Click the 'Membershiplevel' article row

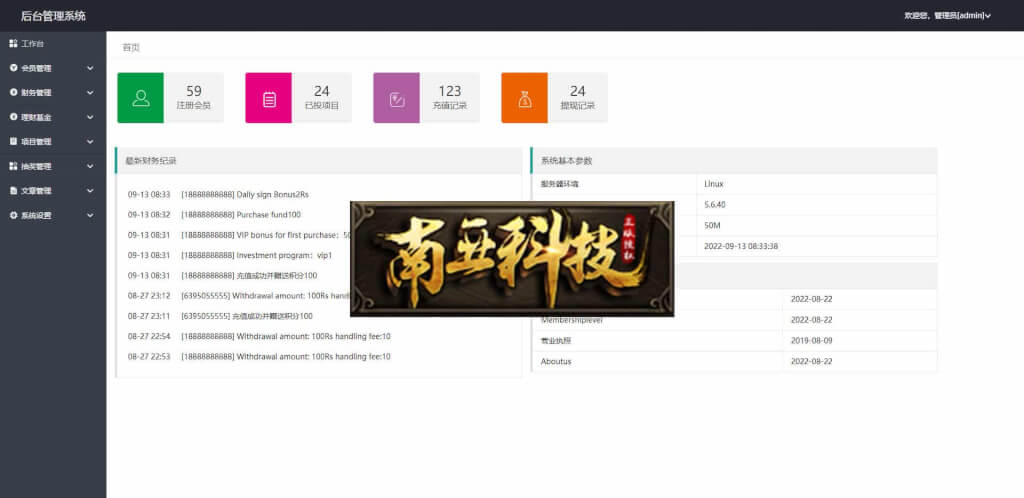734,320
